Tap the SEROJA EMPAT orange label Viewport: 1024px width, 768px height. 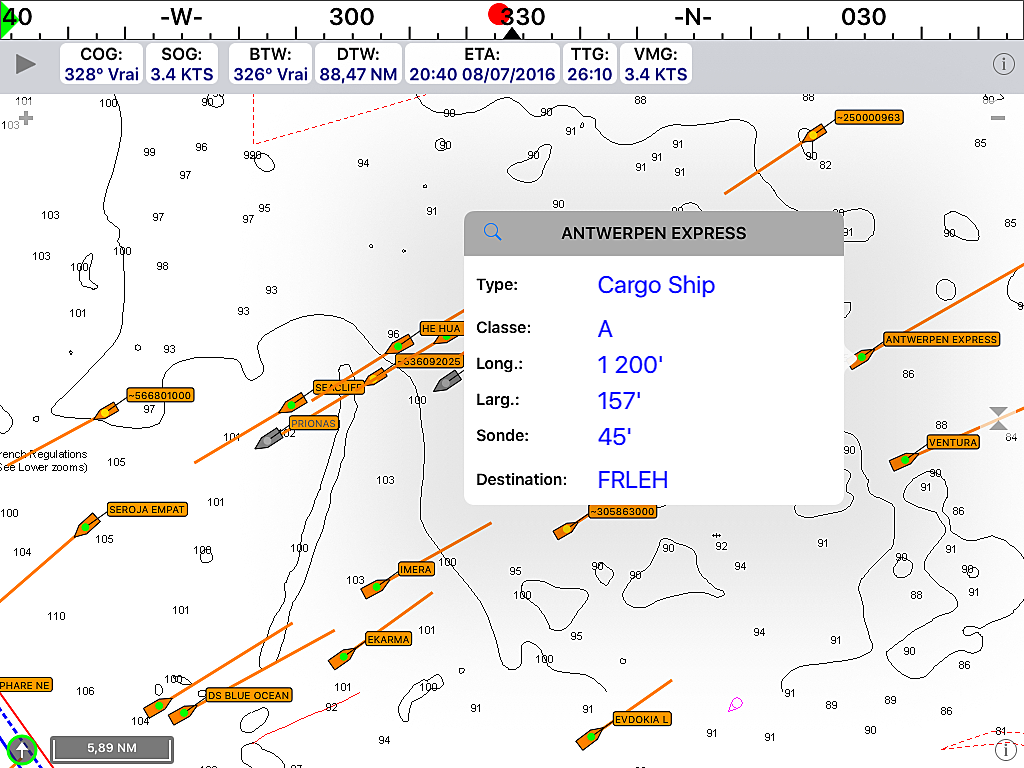(x=147, y=509)
